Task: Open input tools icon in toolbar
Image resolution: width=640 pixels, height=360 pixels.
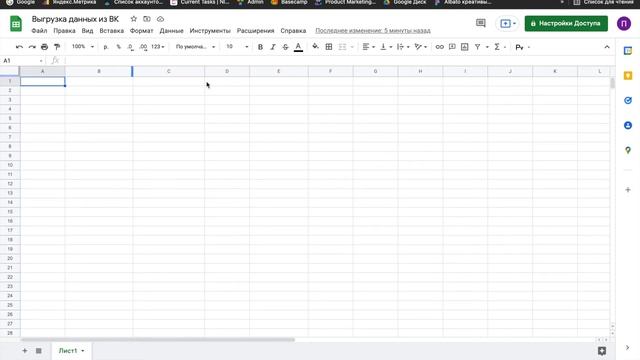Action: 519,47
